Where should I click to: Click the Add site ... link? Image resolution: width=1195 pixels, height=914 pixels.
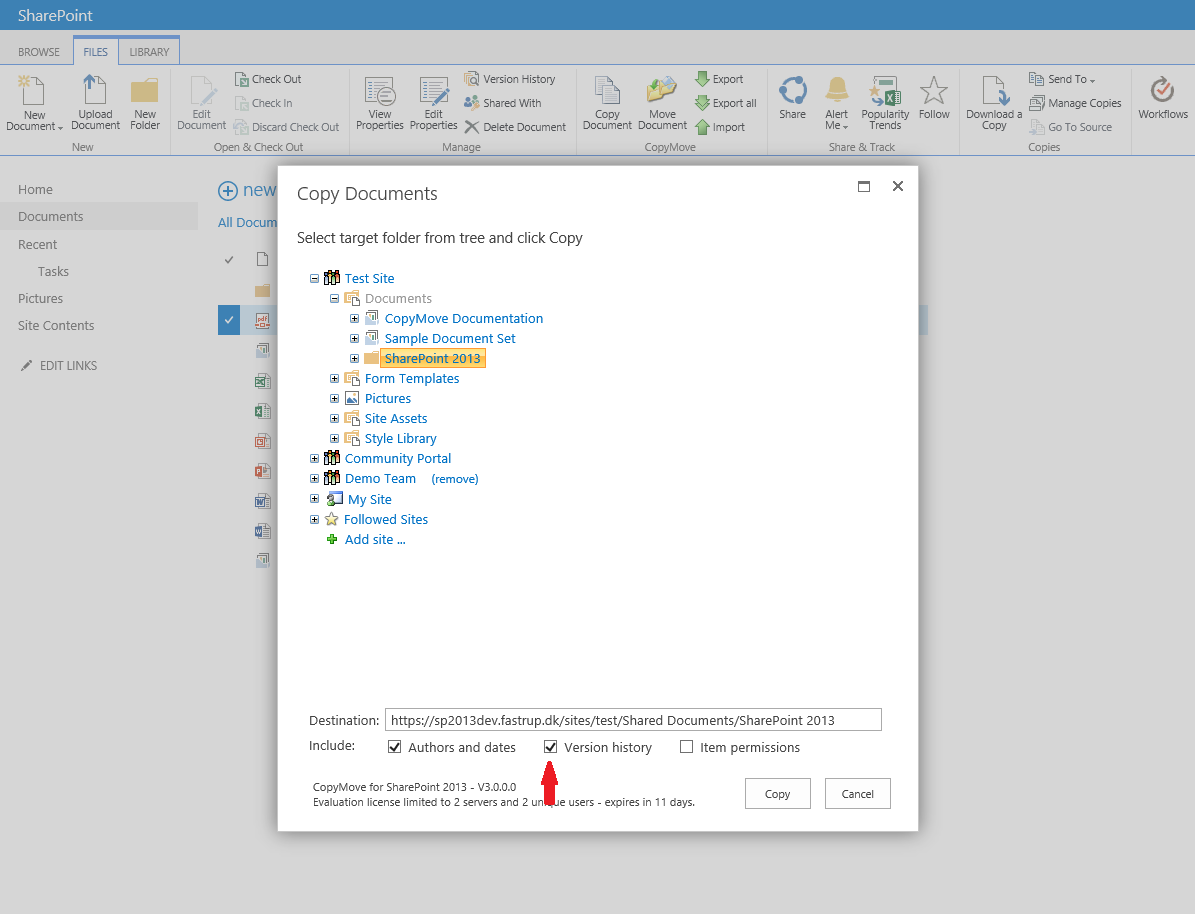coord(375,540)
